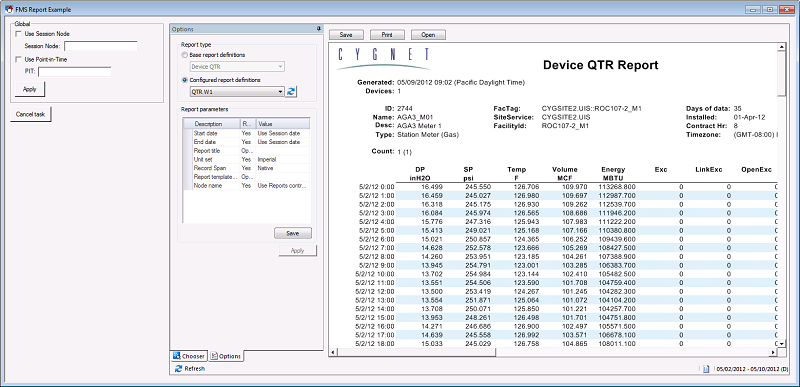800x387 pixels.
Task: Switch to the Chooser tab
Action: pyautogui.click(x=189, y=356)
